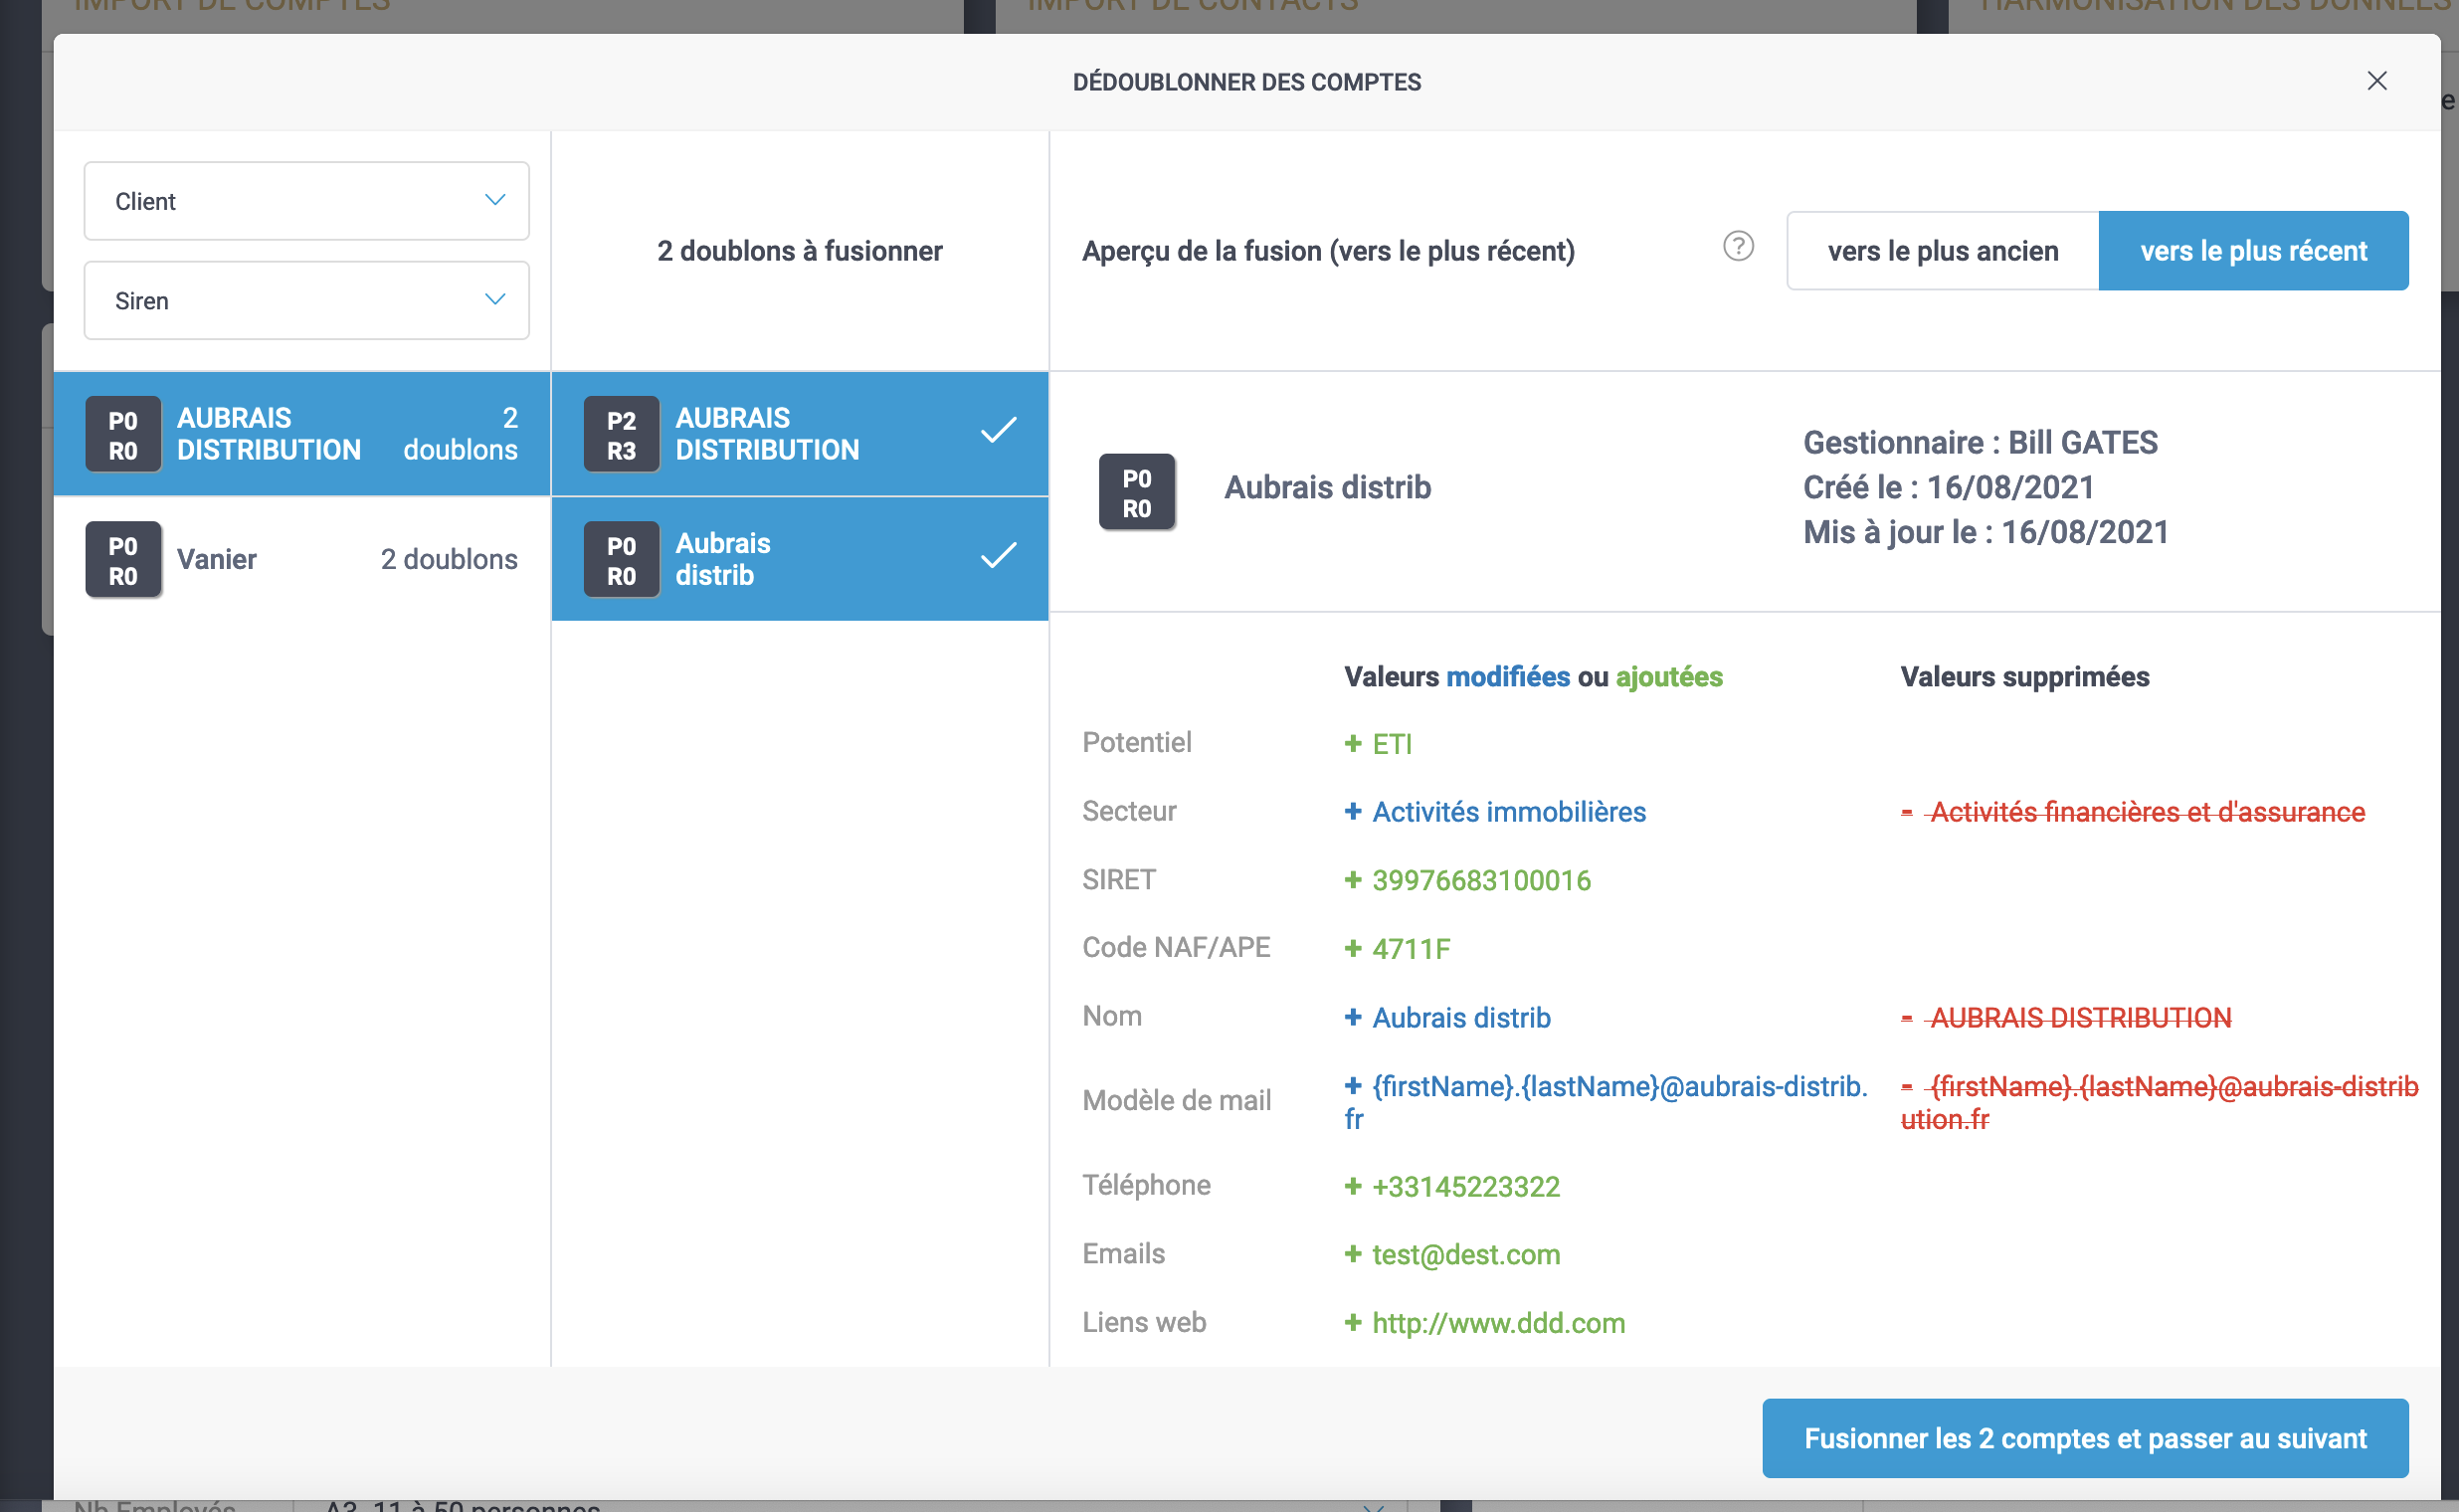2459x1512 pixels.
Task: Click chevron arrow of Siren selector
Action: click(x=495, y=300)
